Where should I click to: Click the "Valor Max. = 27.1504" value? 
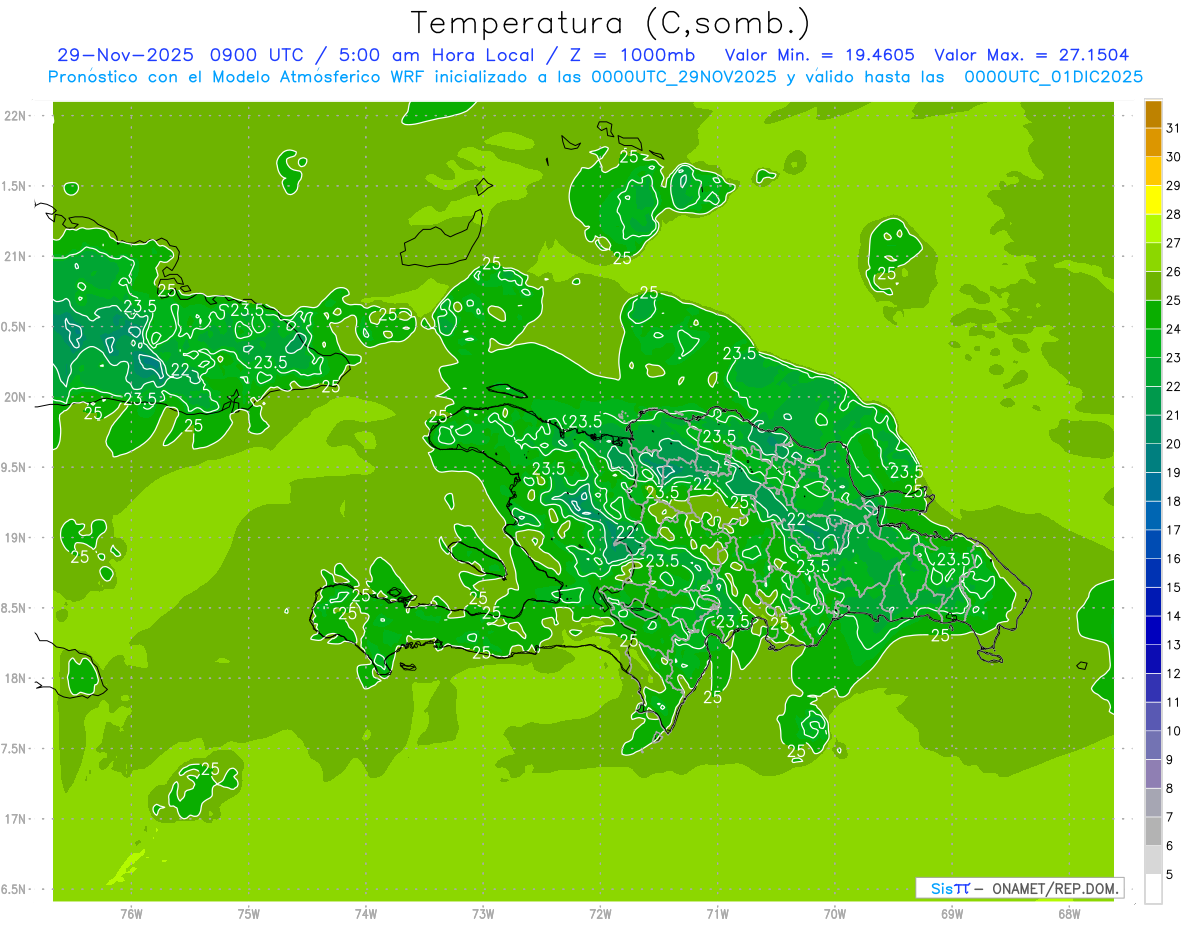(x=1032, y=55)
